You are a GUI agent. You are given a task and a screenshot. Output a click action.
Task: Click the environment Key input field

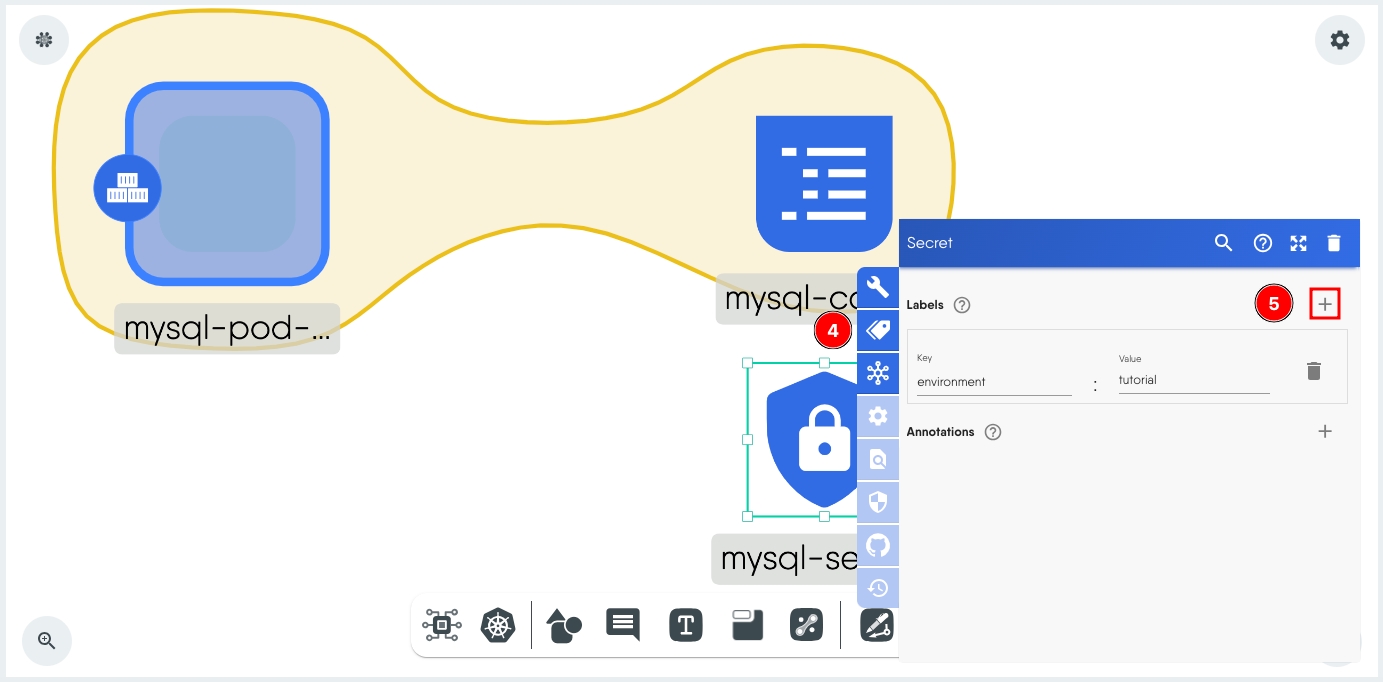coord(993,381)
